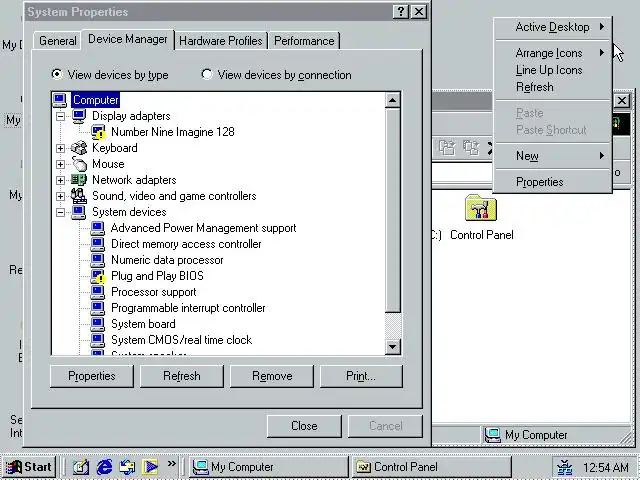This screenshot has width=640, height=480.
Task: Click the 12:54 AM system clock
Action: coord(606,467)
